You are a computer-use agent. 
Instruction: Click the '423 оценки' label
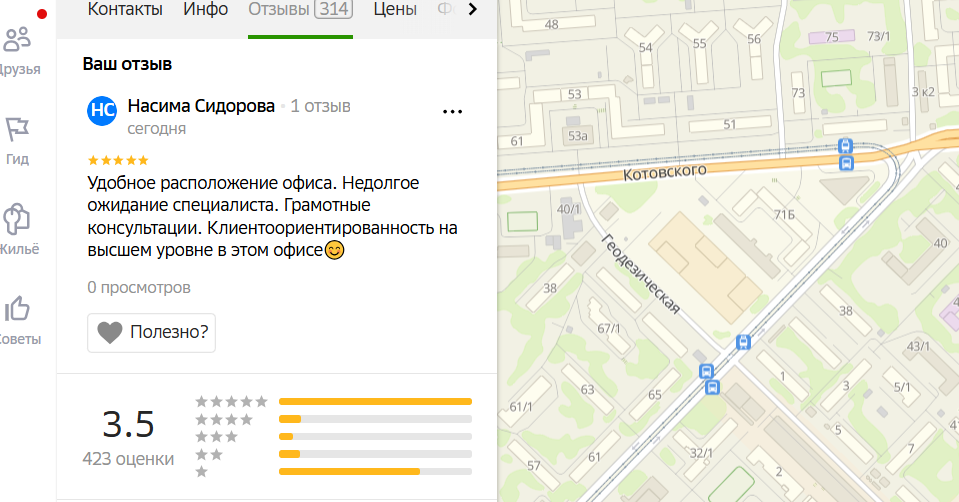128,459
